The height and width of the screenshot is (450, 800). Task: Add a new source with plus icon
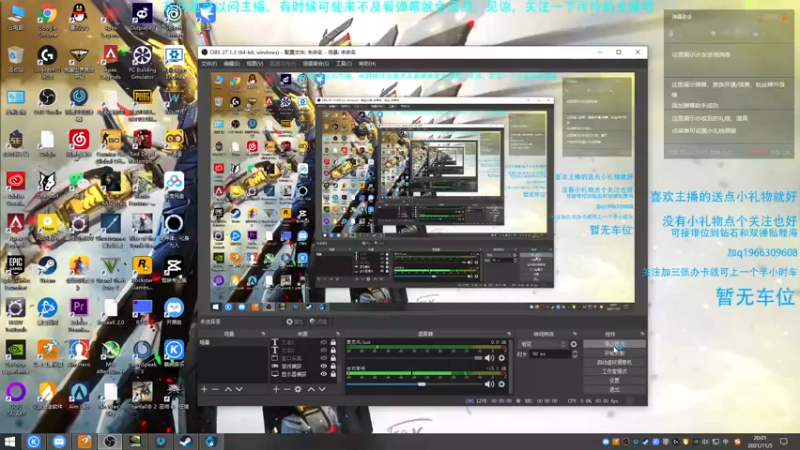[x=276, y=389]
